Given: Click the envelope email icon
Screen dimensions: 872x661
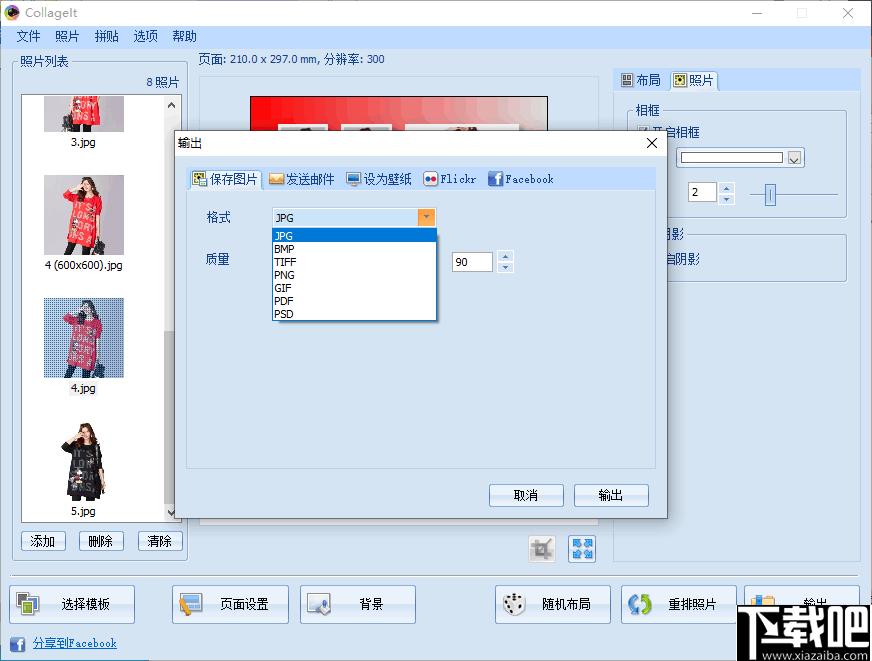Looking at the screenshot, I should point(276,179).
